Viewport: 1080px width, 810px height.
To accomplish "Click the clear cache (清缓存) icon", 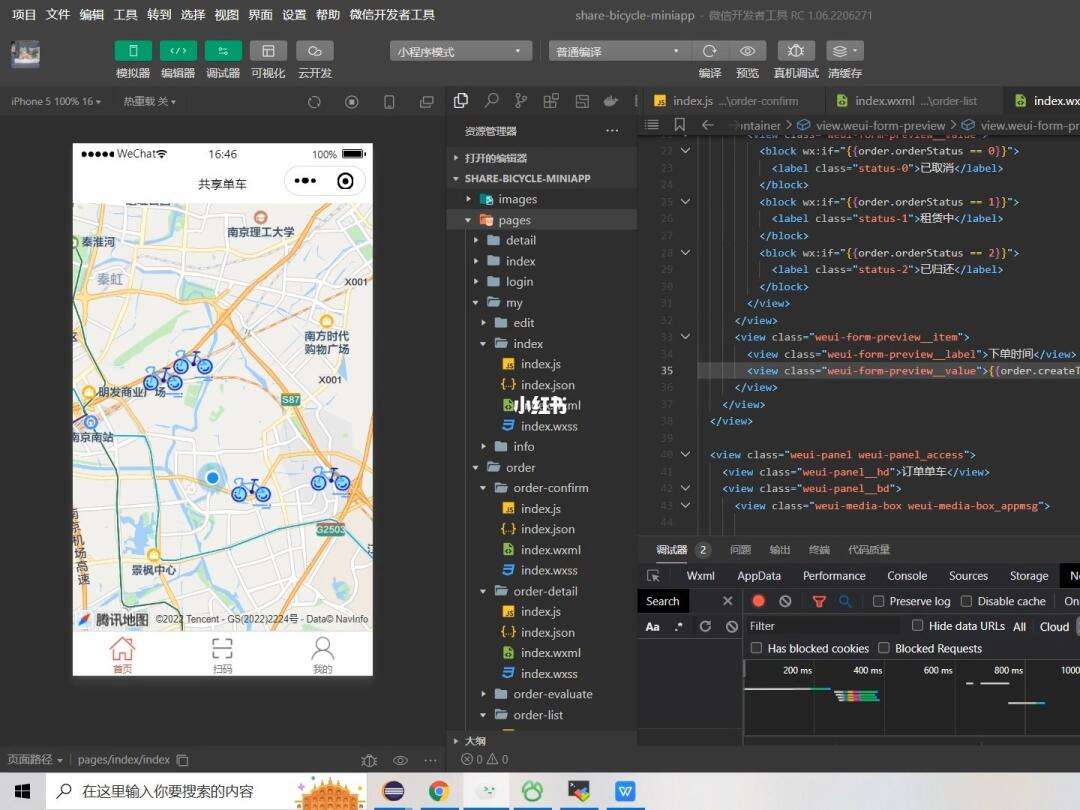I will click(x=844, y=51).
